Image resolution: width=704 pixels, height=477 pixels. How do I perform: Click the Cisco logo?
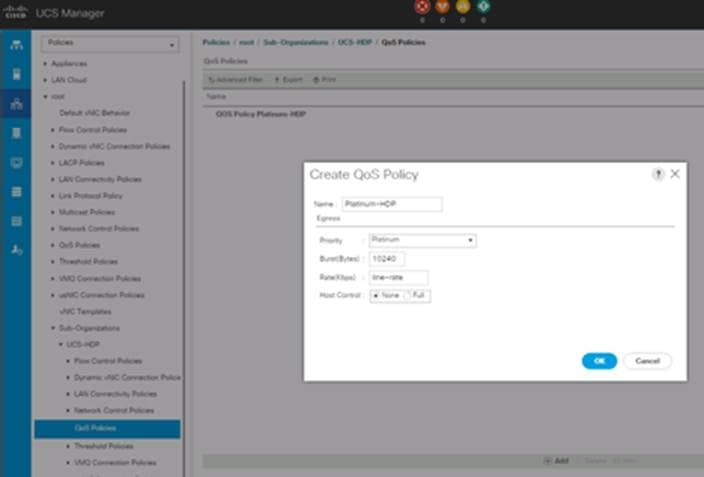(x=15, y=12)
